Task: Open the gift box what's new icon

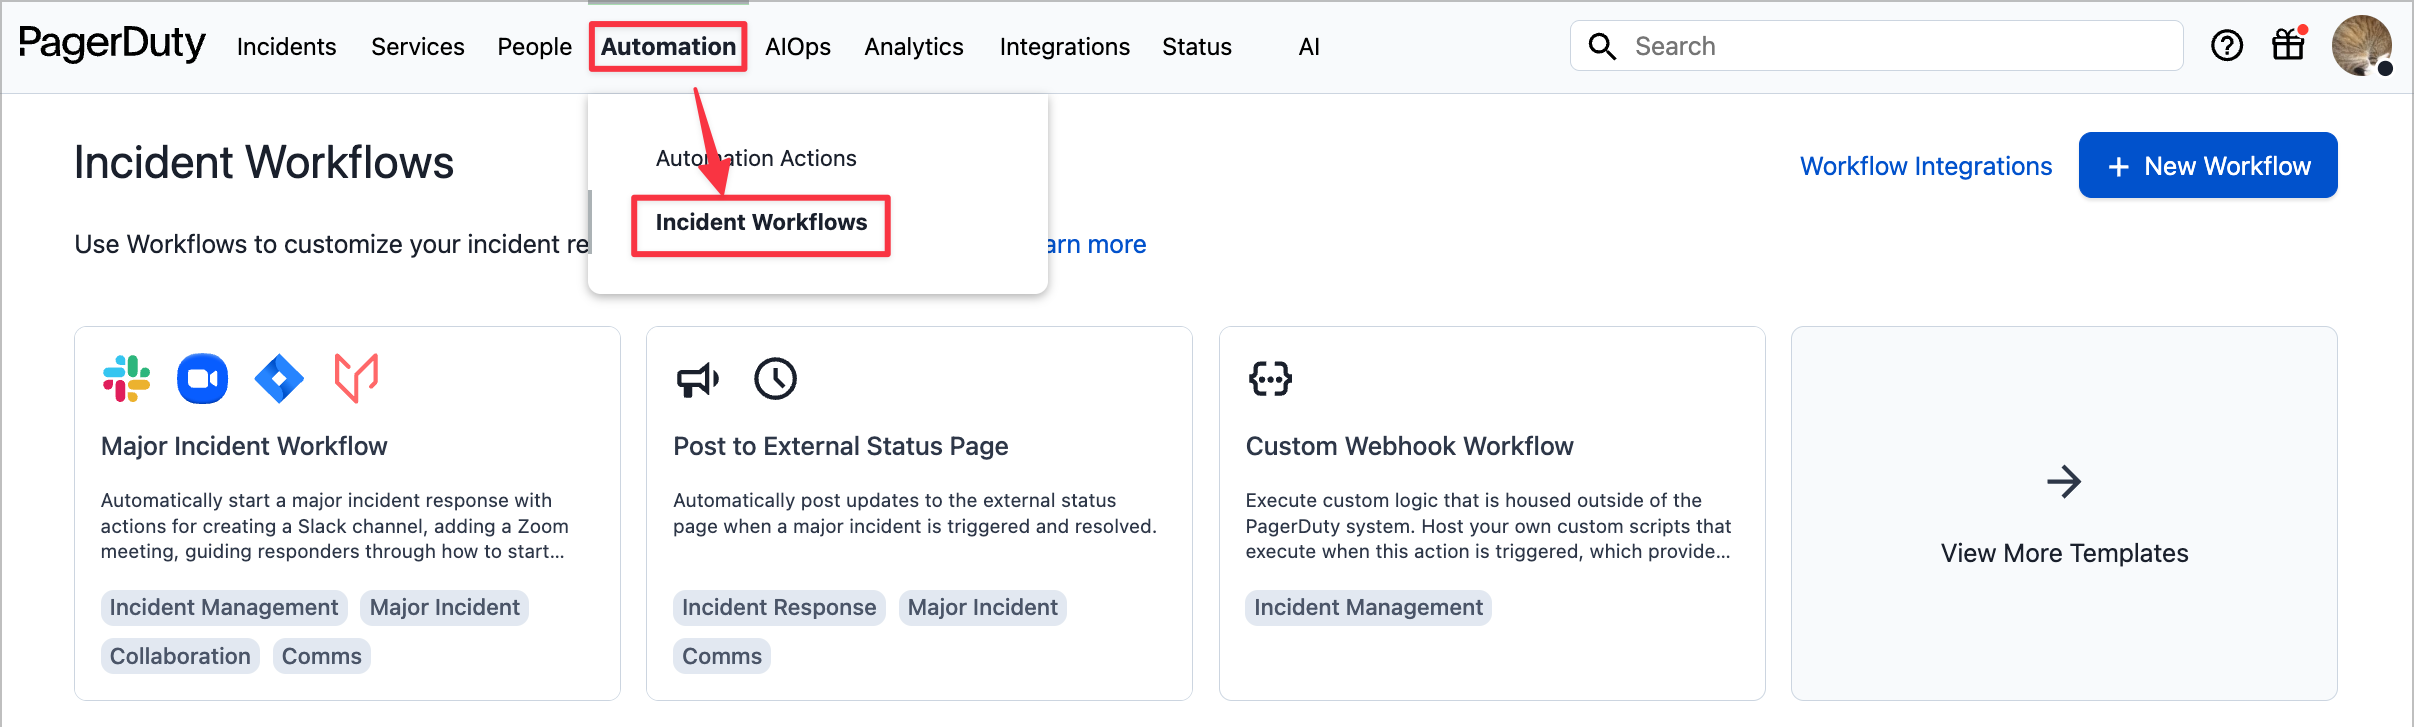Action: tap(2288, 45)
